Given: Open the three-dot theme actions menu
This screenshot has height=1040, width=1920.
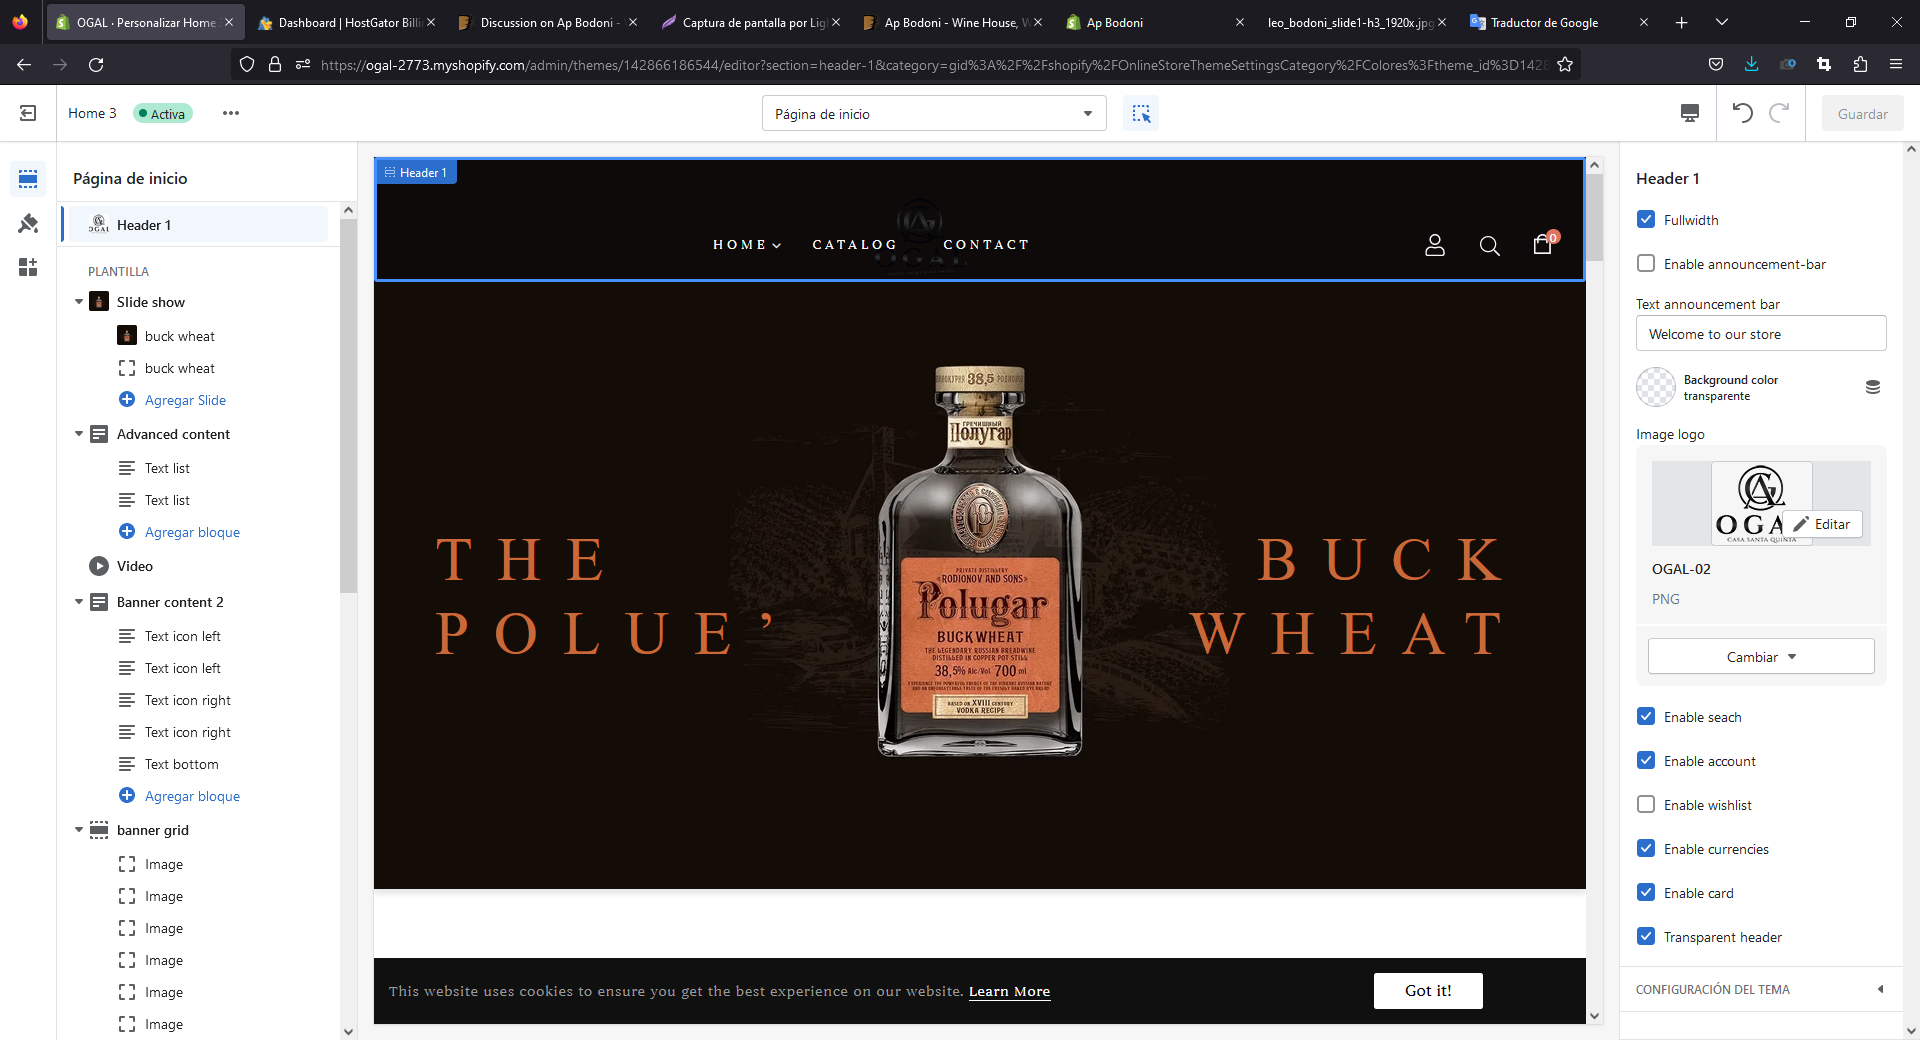Looking at the screenshot, I should pos(231,113).
